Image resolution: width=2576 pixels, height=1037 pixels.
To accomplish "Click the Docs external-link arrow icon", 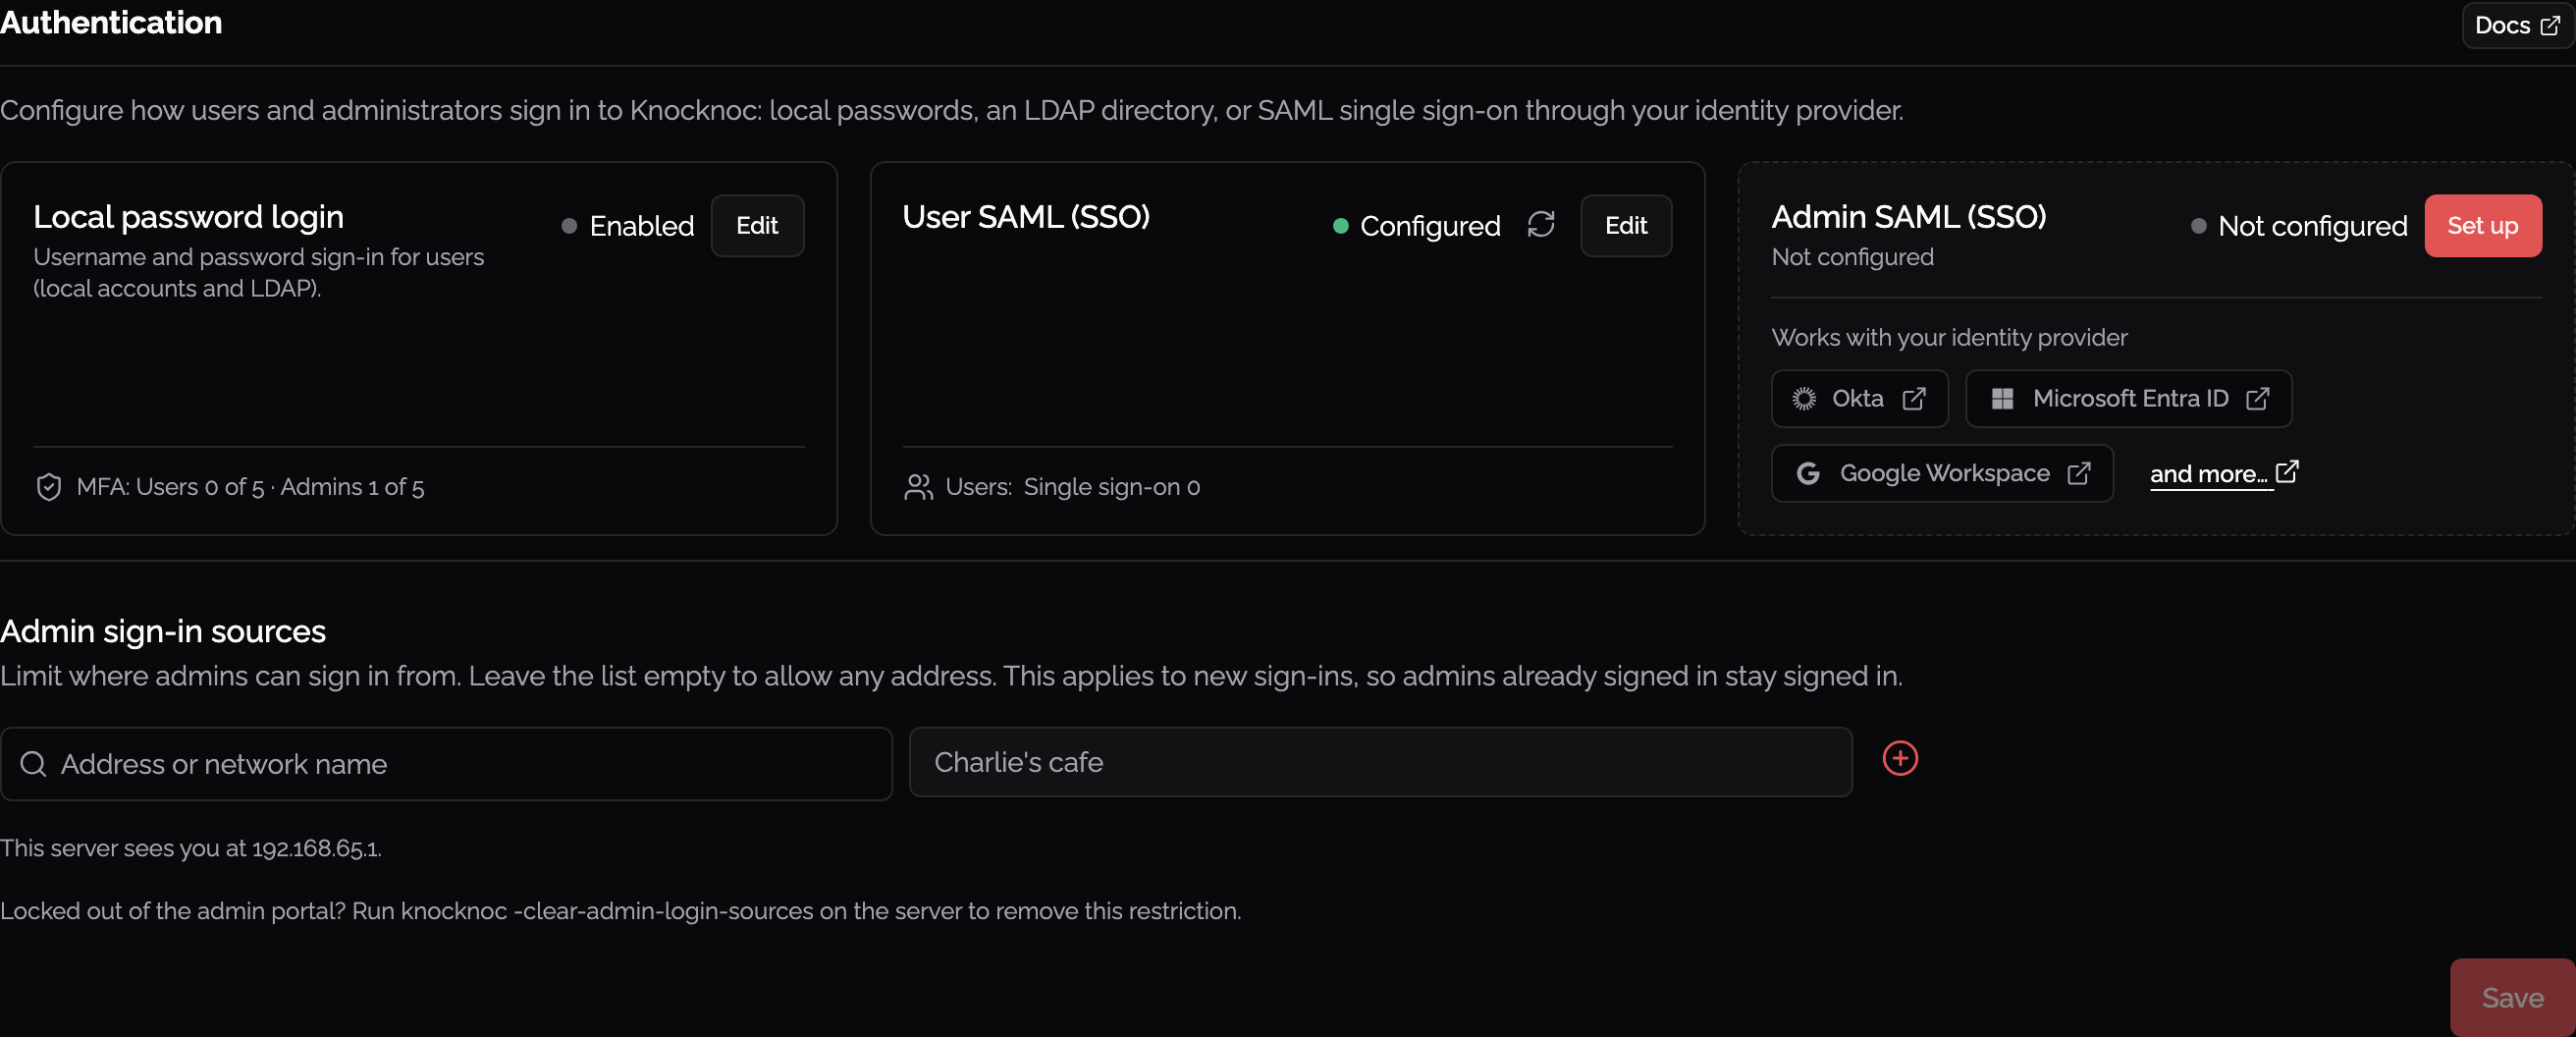I will coord(2550,25).
